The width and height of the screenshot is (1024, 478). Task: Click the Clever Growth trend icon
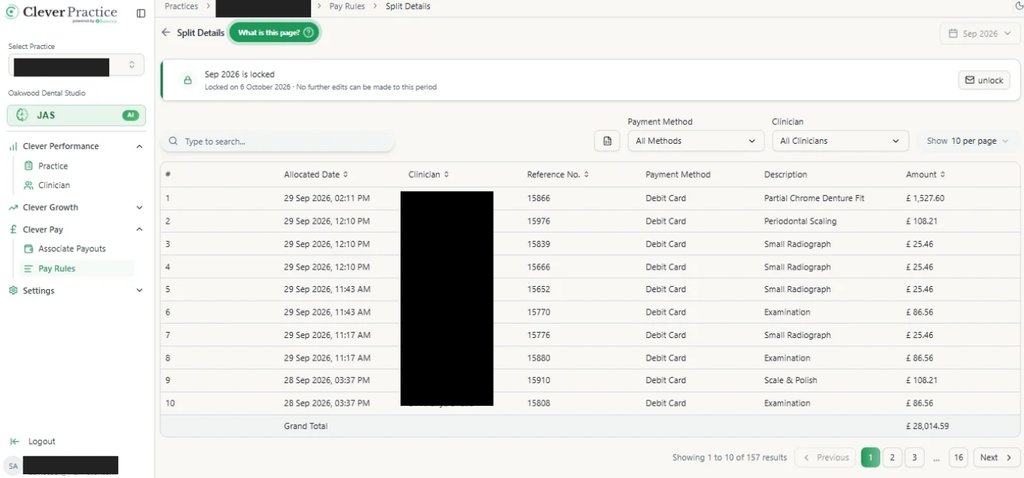(x=13, y=208)
